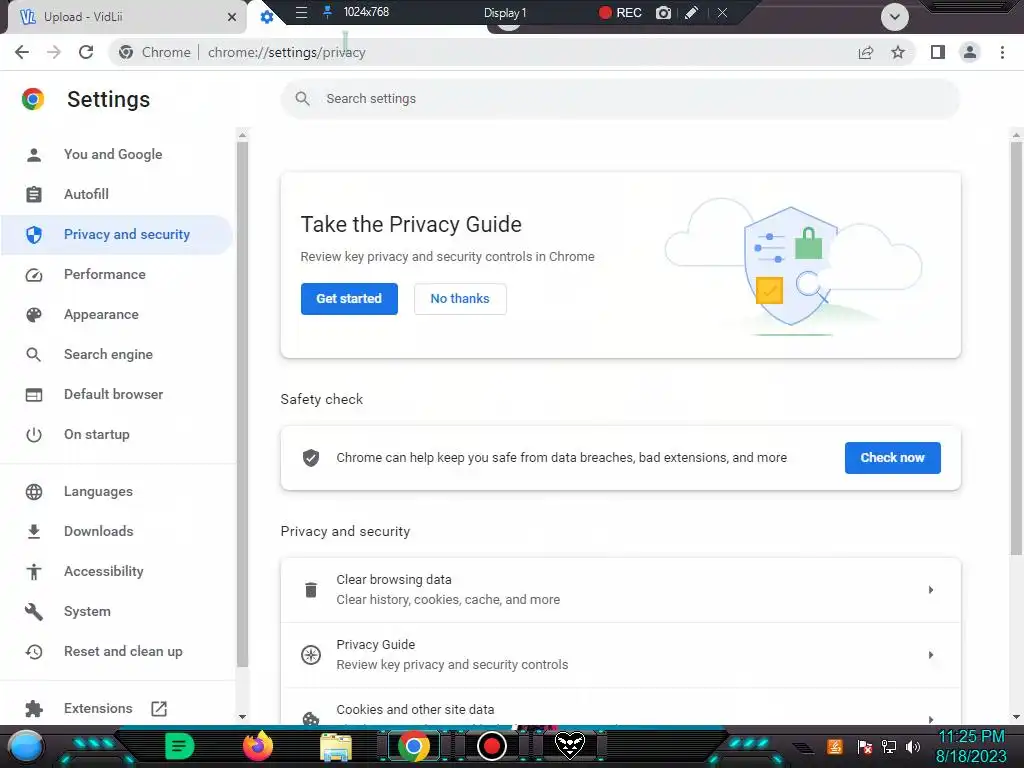
Task: Click the recorder pencil annotate icon
Action: coord(692,12)
